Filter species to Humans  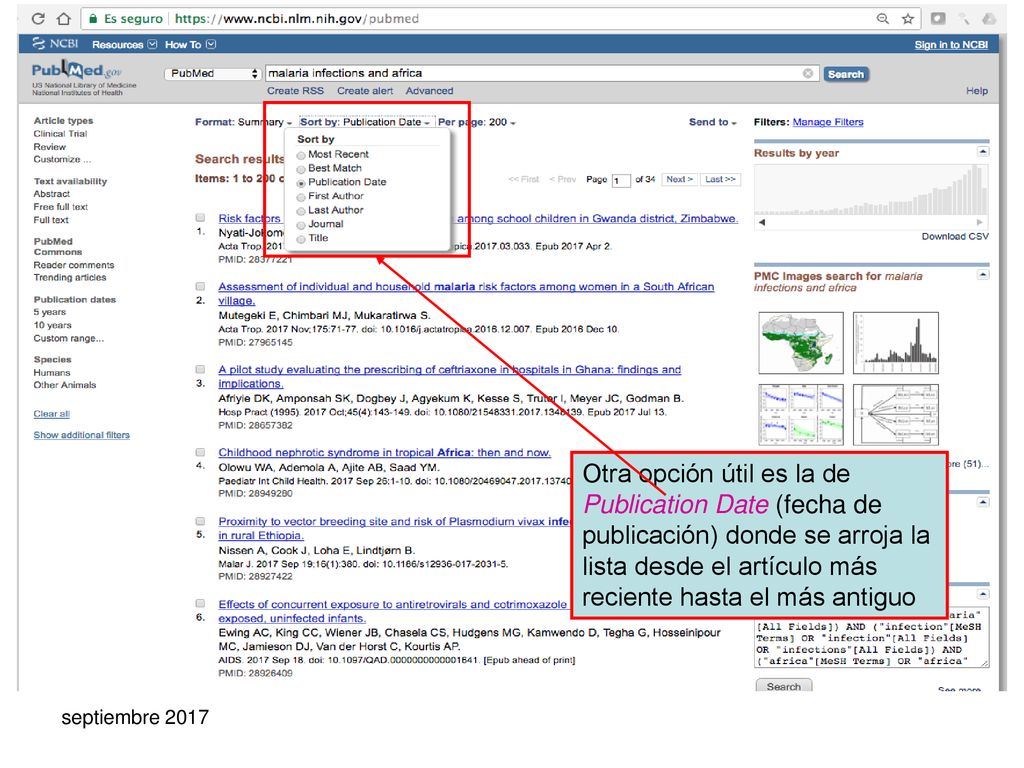[52, 373]
